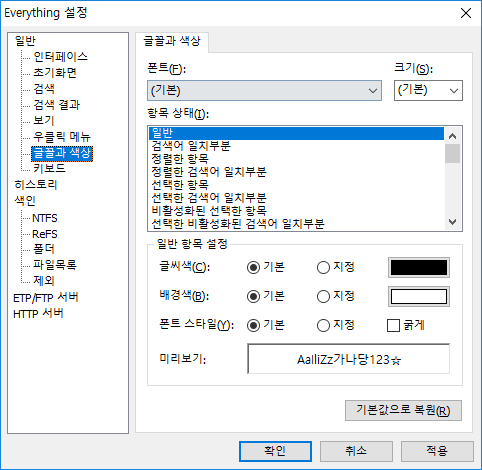This screenshot has width=482, height=470.
Task: Select 검색어 일치부분 list item
Action: click(x=296, y=146)
